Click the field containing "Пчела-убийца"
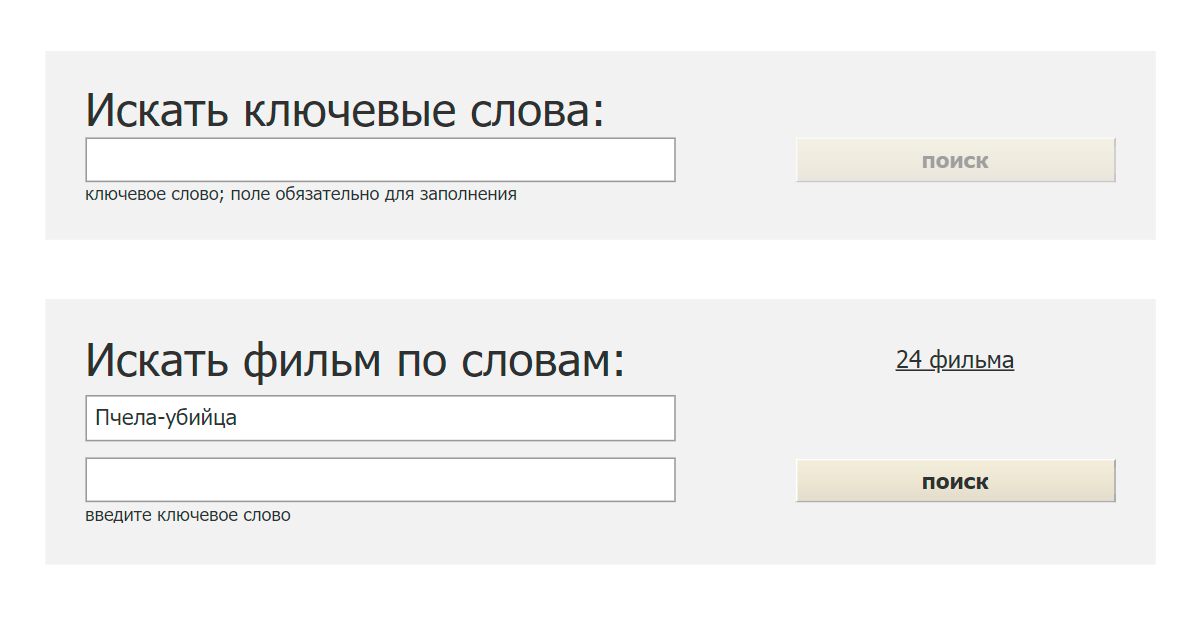This screenshot has height=630, width=1200. pyautogui.click(x=380, y=418)
